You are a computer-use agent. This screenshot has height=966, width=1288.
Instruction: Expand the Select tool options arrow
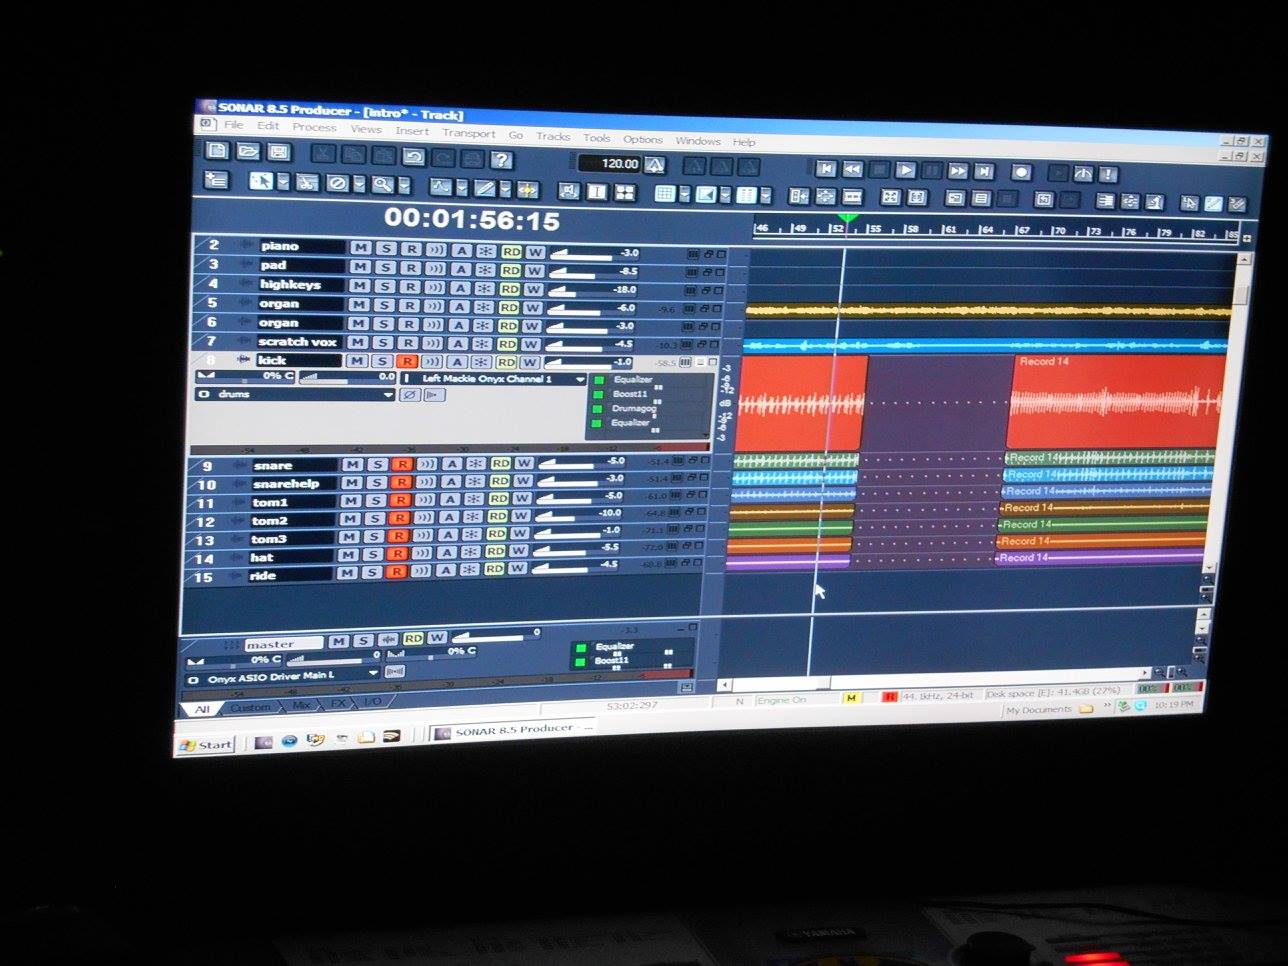283,182
